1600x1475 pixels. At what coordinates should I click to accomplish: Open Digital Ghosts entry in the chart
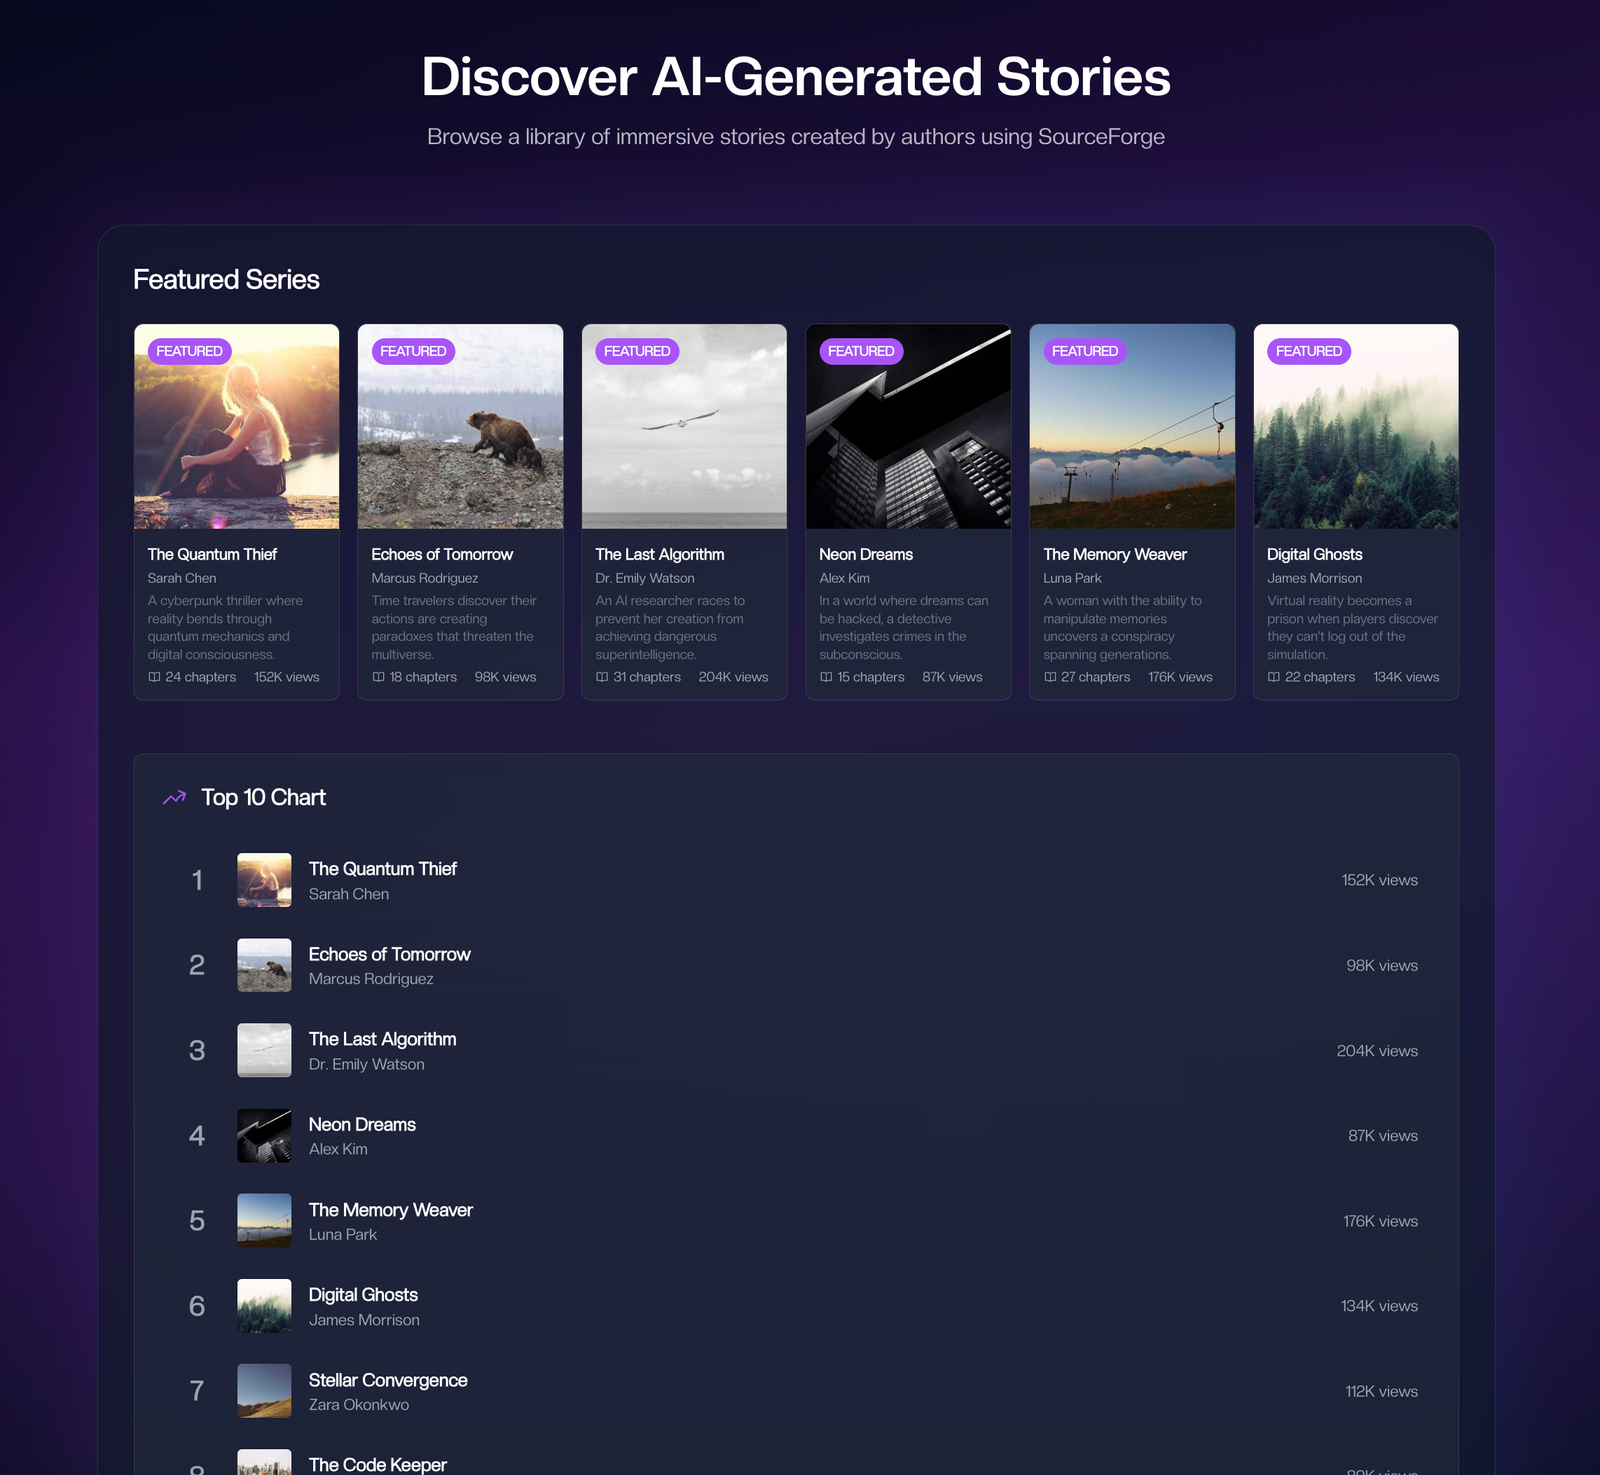pyautogui.click(x=796, y=1306)
